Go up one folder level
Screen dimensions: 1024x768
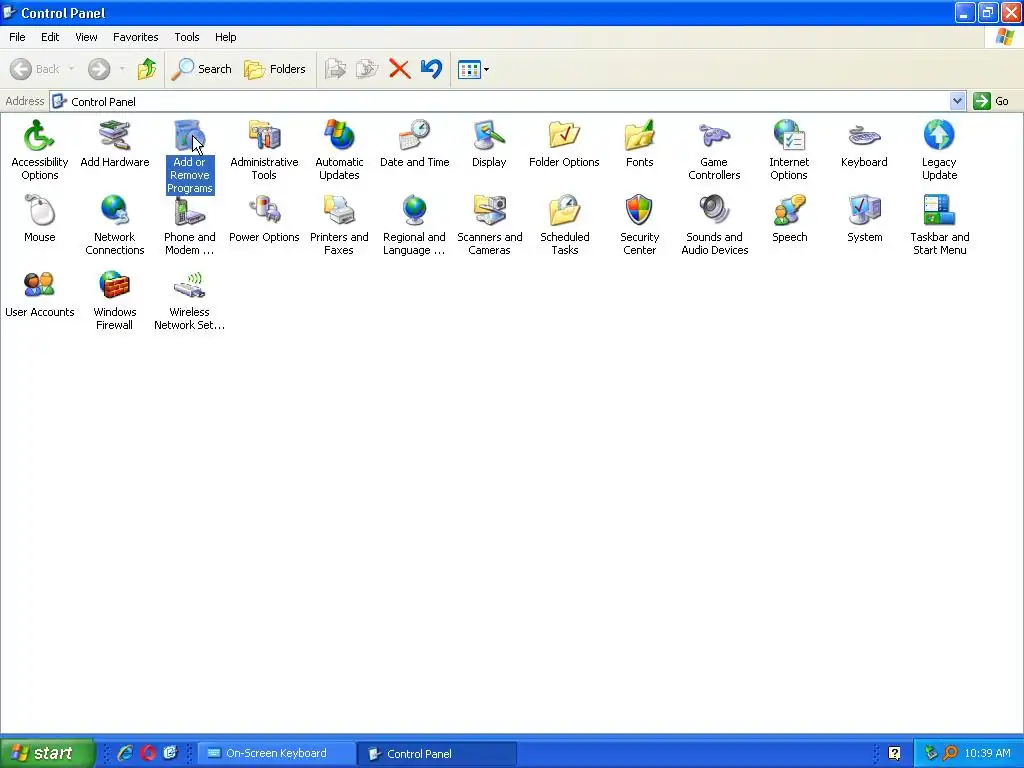147,69
